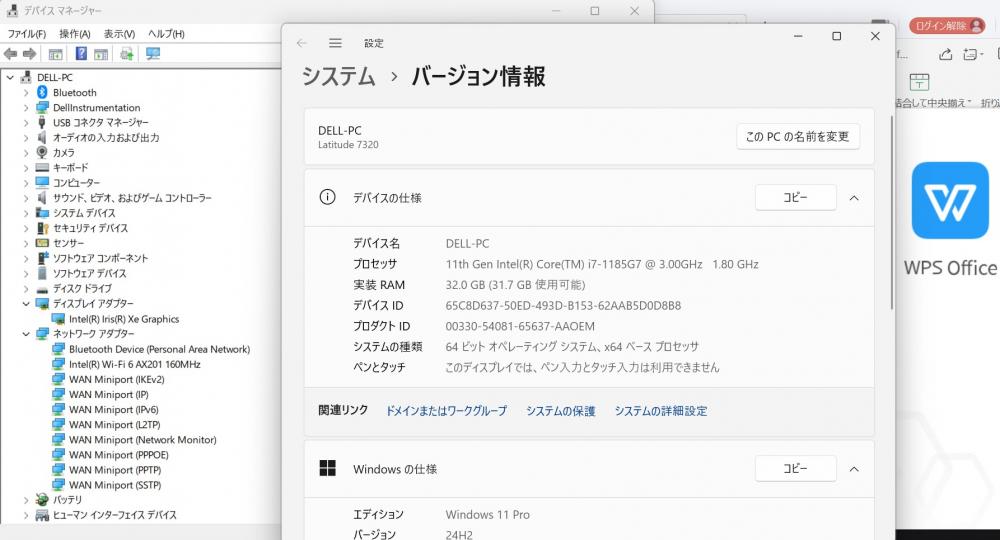
Task: Click Scan for hardware changes monitor icon
Action: pos(152,54)
